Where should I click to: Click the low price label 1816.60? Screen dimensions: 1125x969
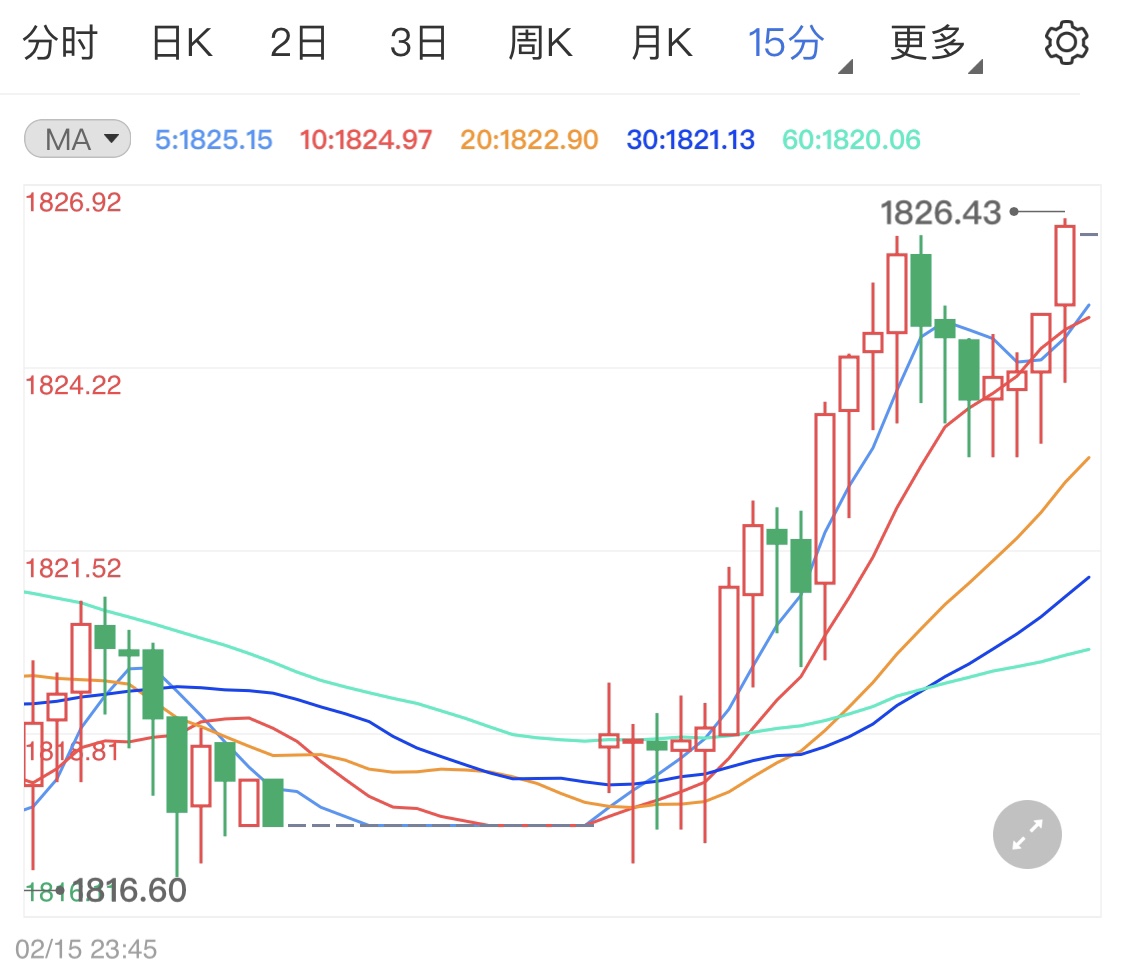pos(129,889)
